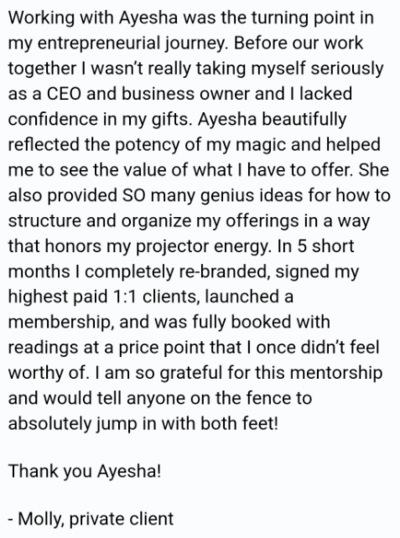400x538 pixels.
Task: Click the line 'Thank you Ayesha!'
Action: tap(84, 471)
